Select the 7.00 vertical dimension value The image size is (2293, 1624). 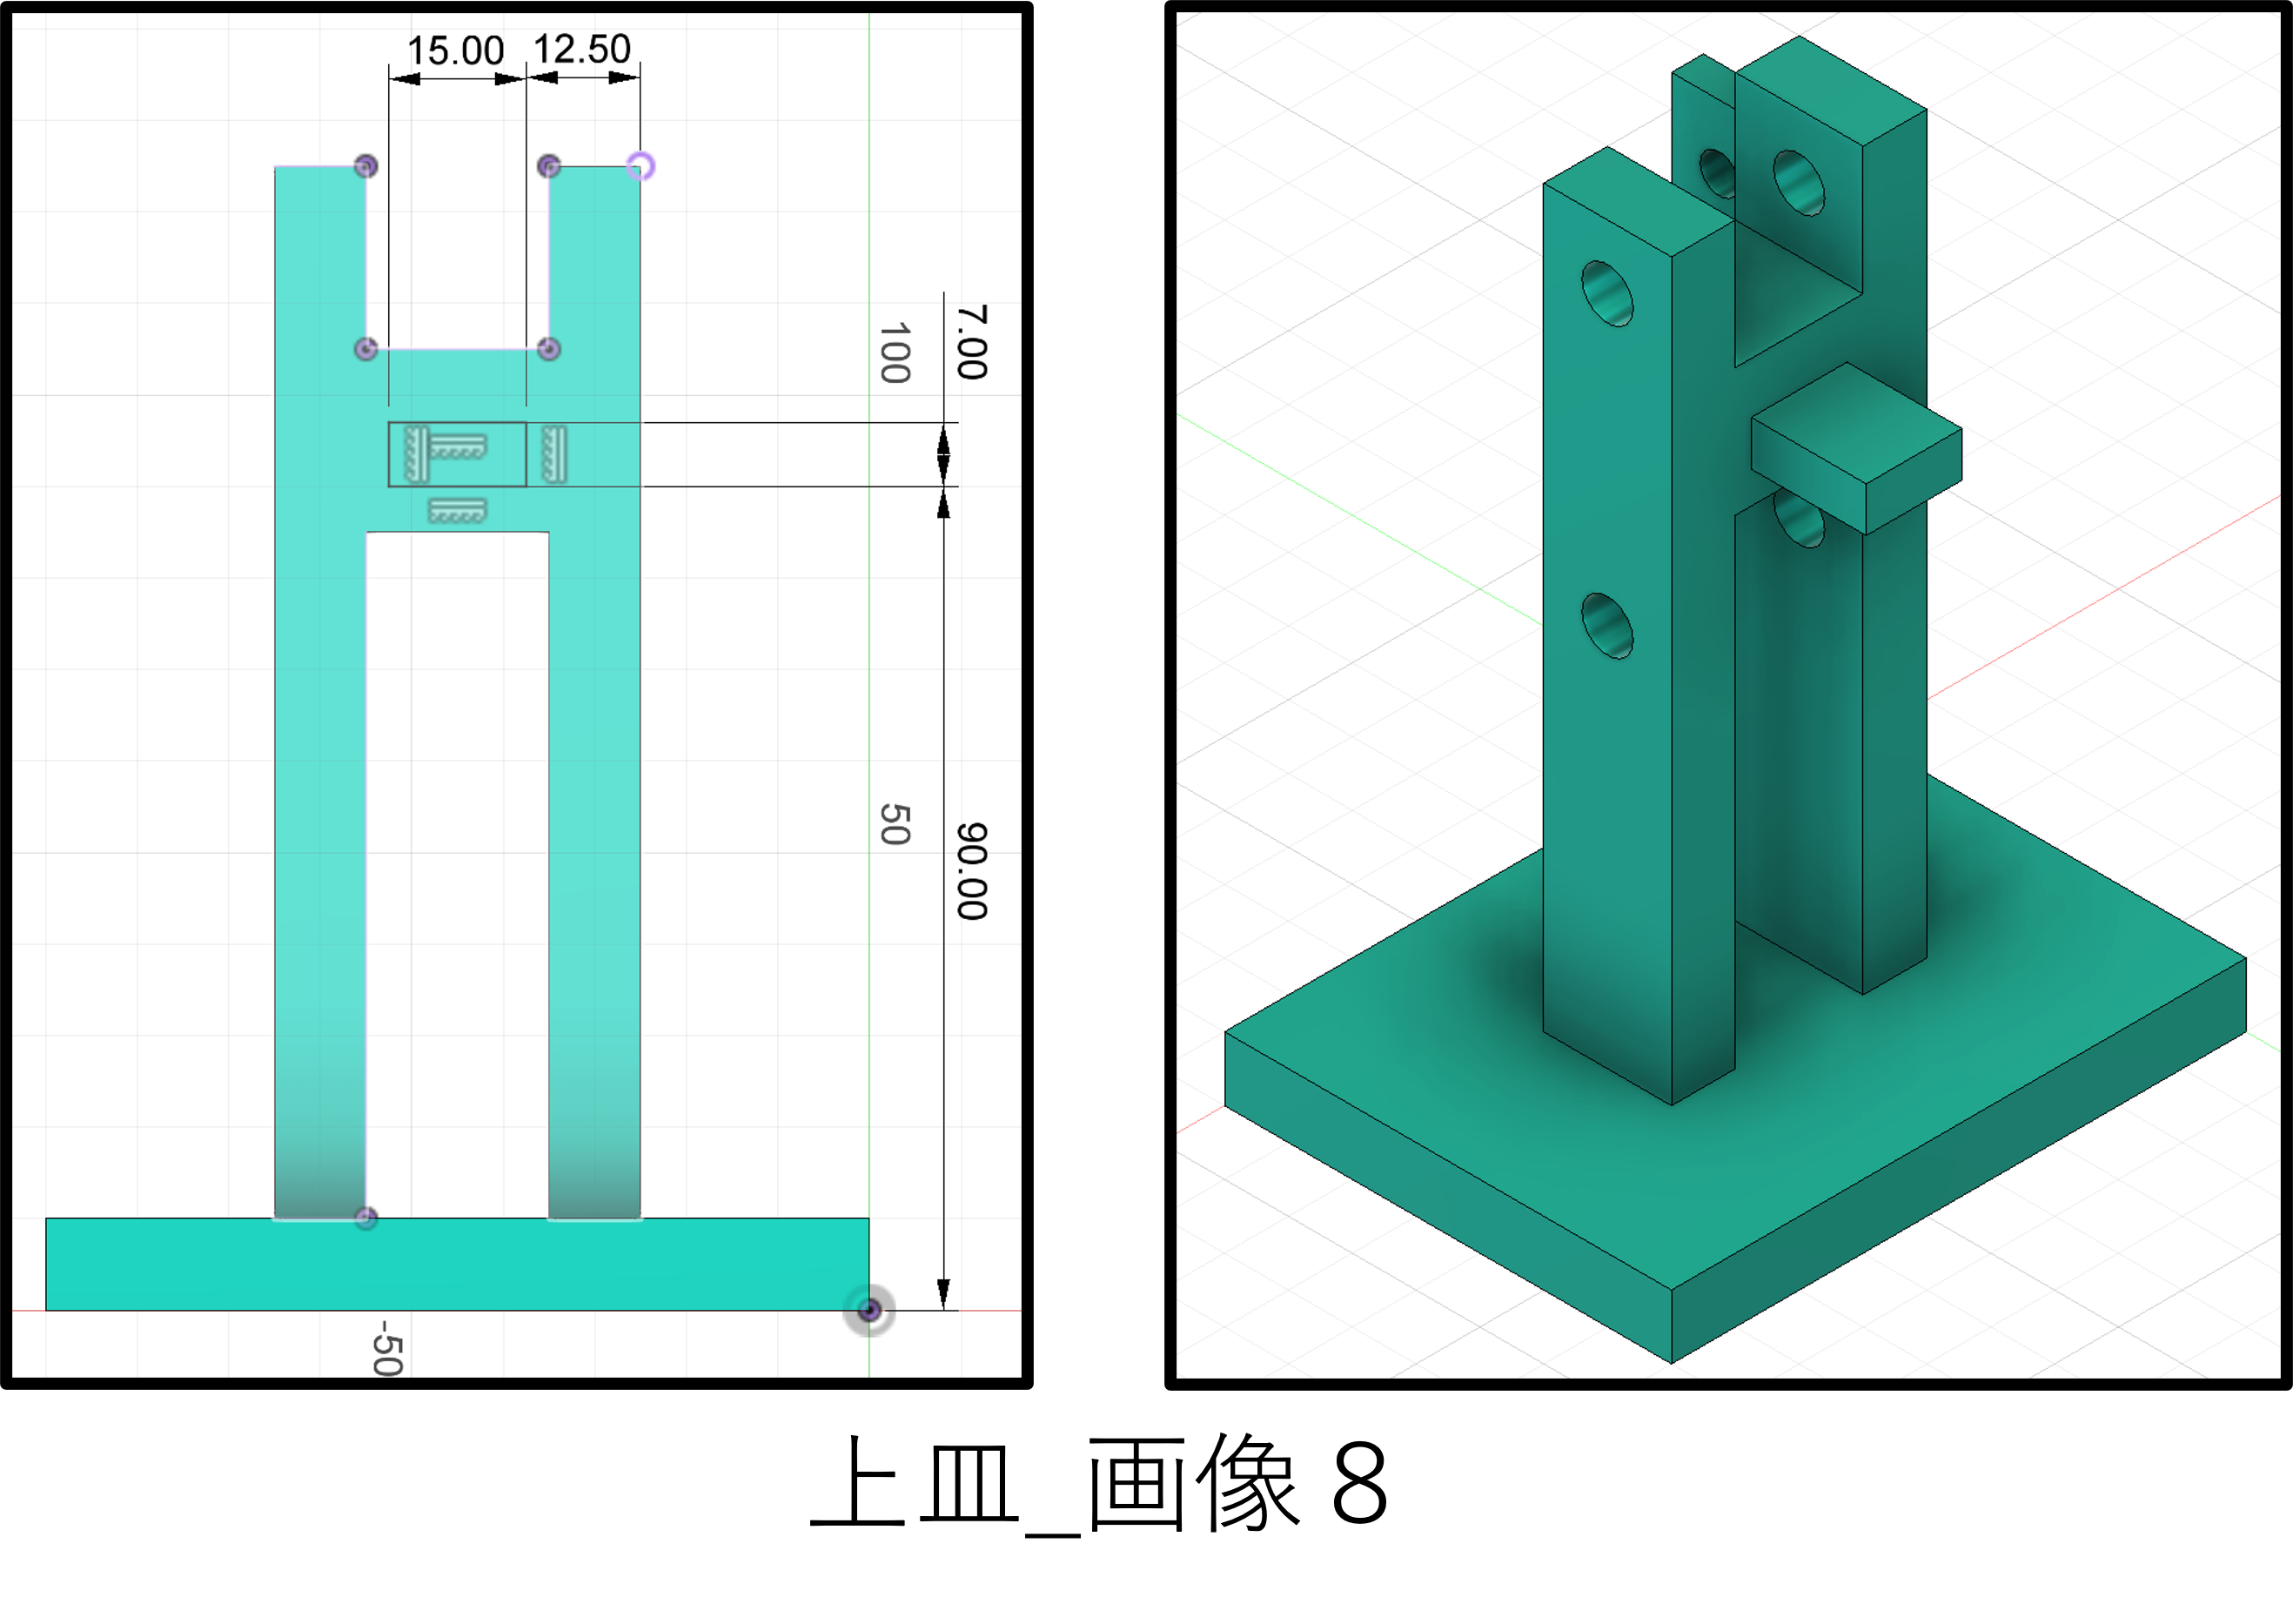[x=972, y=342]
